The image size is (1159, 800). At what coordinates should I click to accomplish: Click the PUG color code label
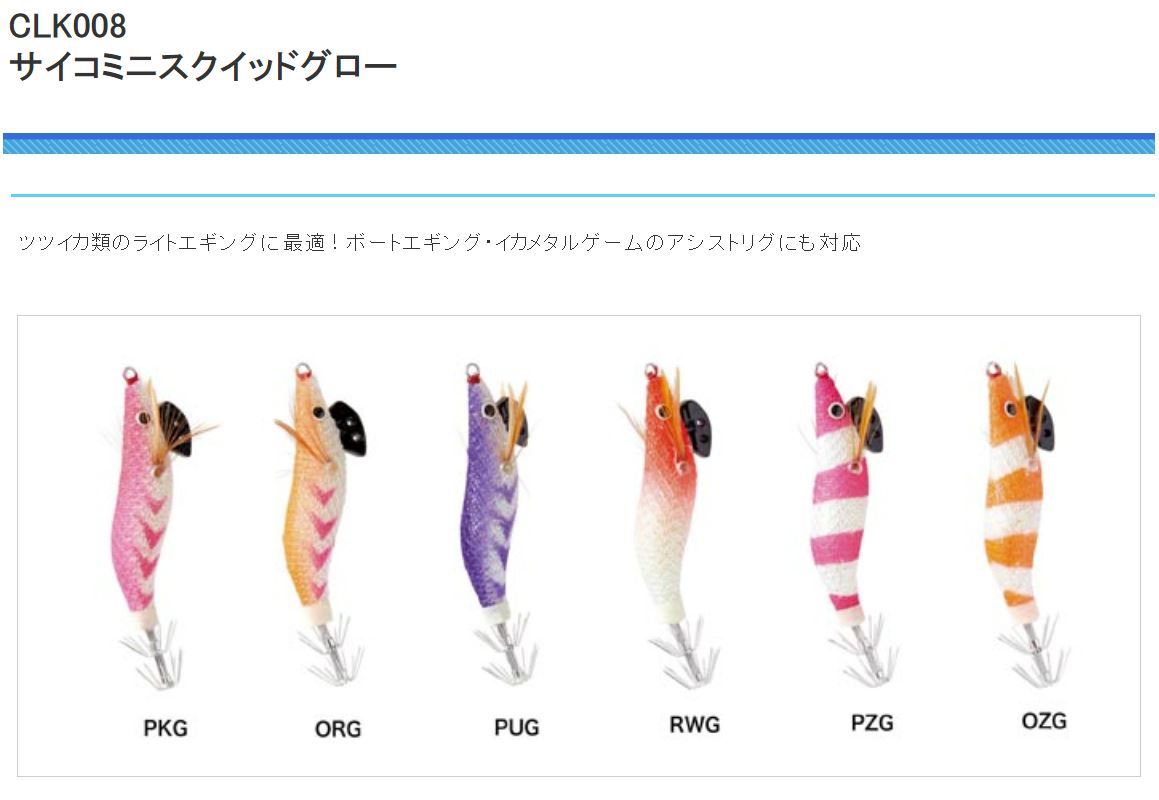(517, 728)
